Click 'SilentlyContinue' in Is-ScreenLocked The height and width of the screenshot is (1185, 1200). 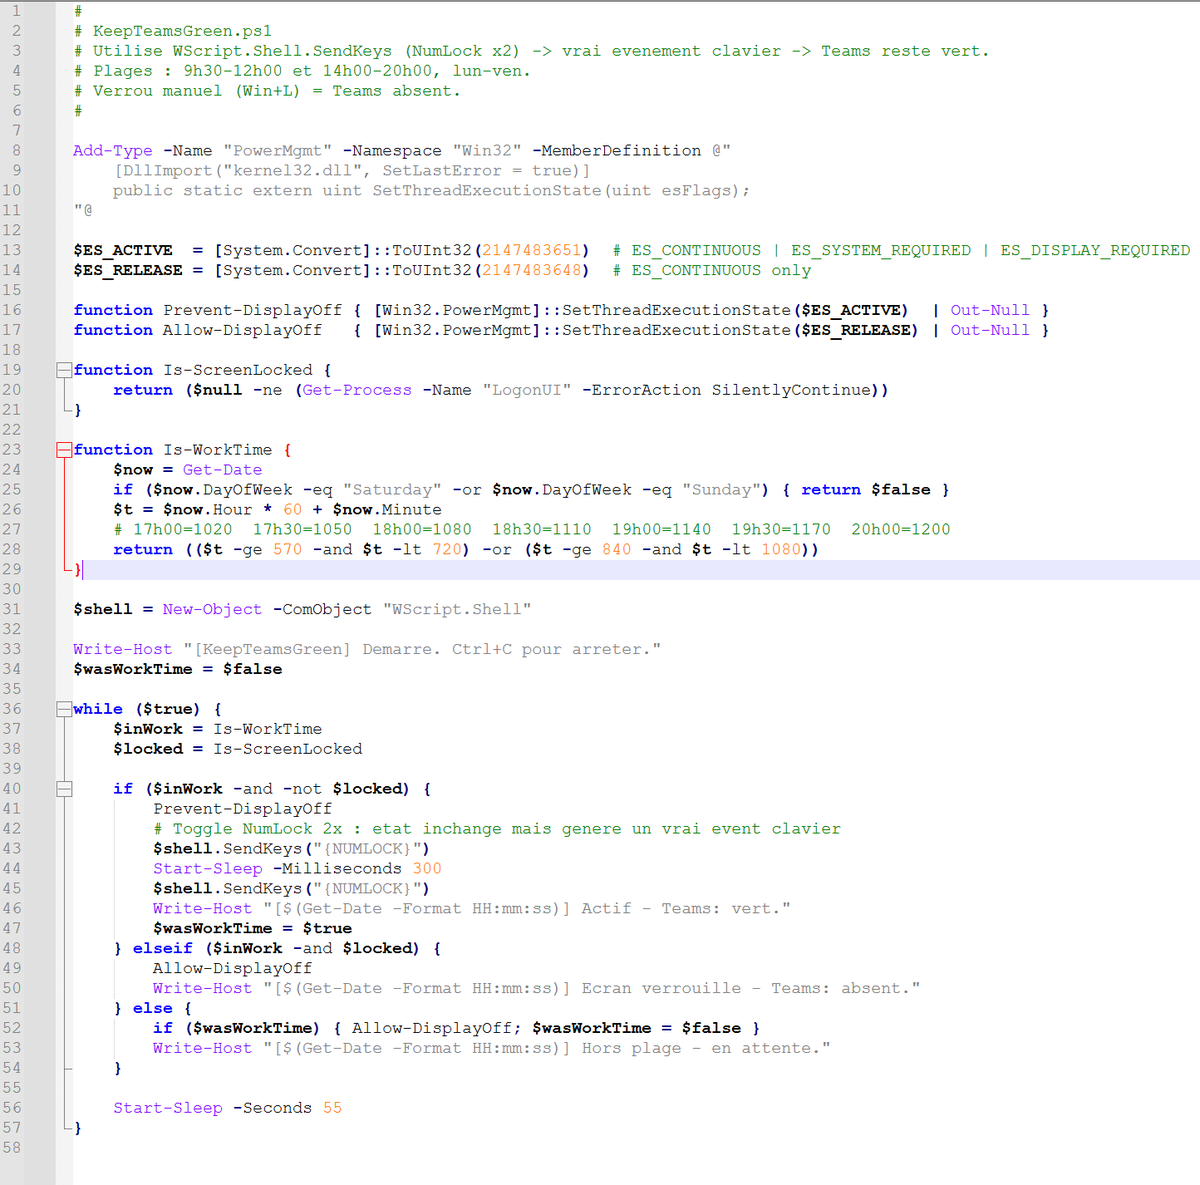[x=792, y=390]
